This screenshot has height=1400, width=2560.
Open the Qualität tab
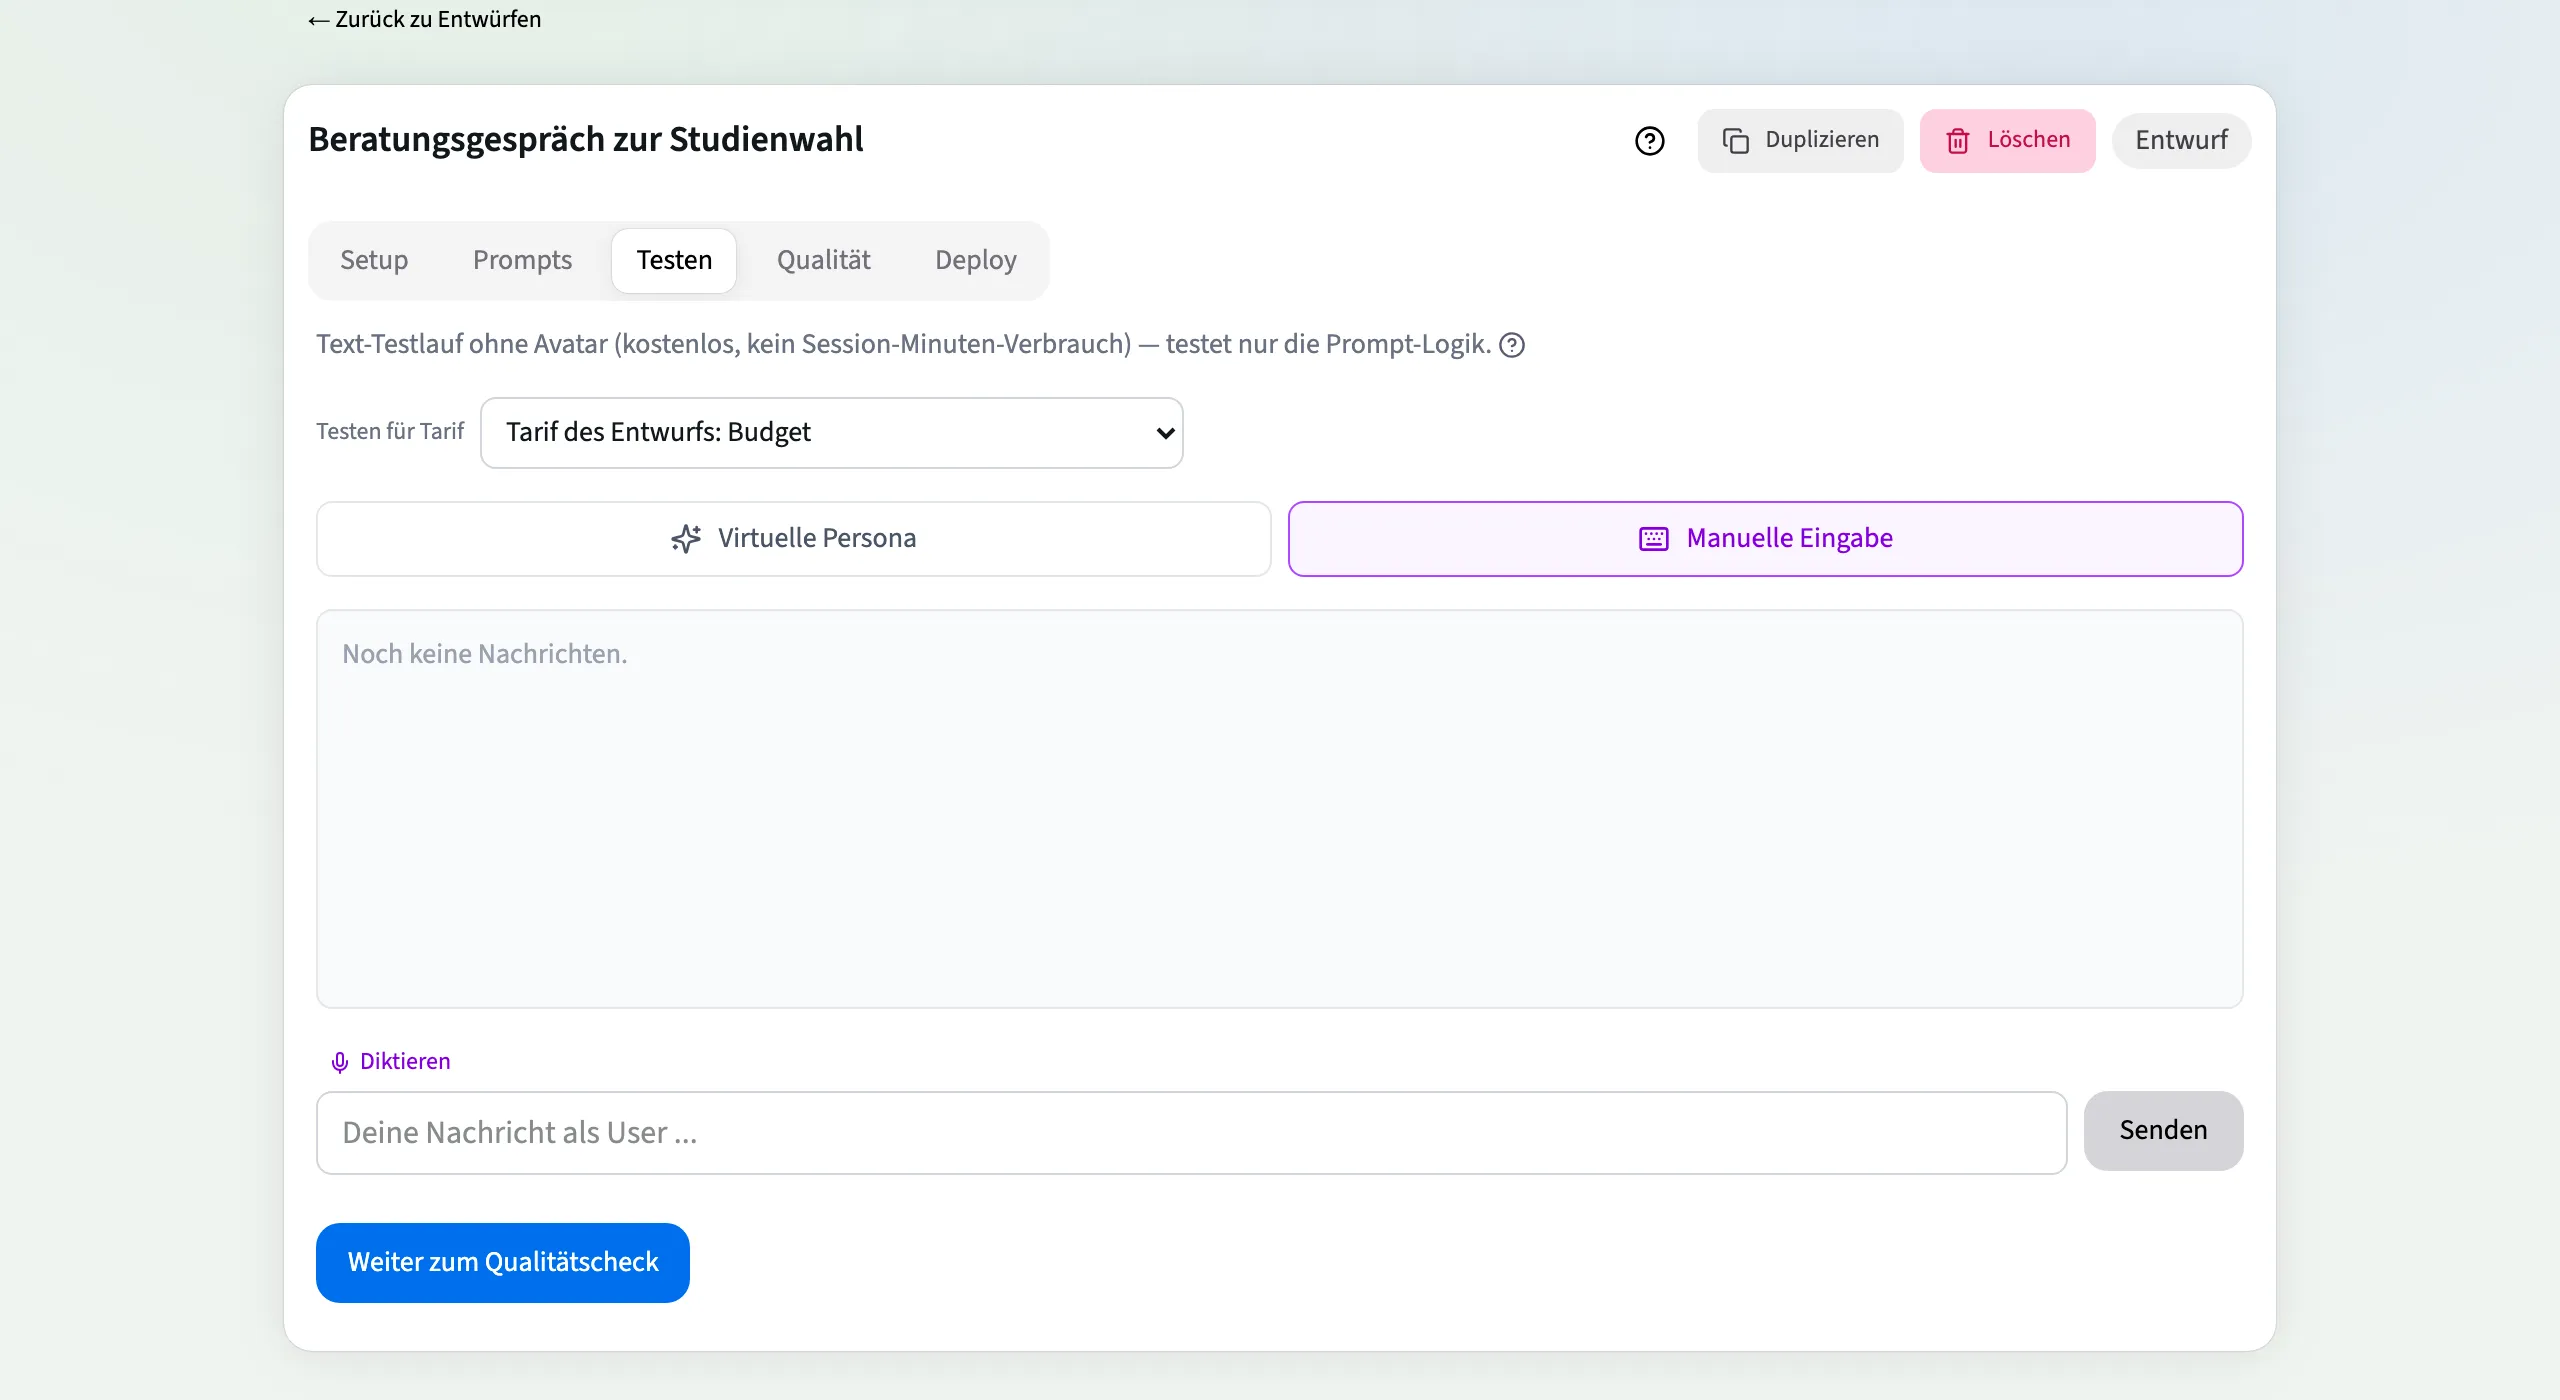coord(823,261)
